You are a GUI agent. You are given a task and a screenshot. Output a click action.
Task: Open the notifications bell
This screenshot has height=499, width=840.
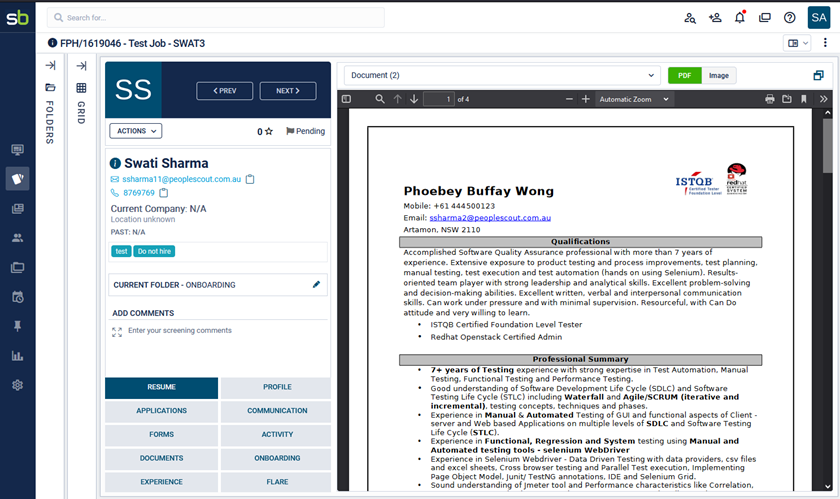[x=740, y=18]
